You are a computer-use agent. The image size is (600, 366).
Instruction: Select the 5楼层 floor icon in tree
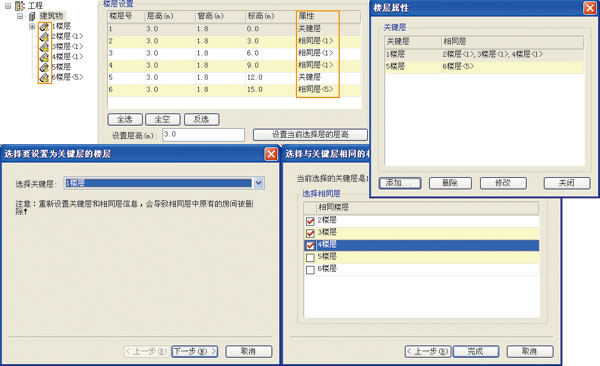pyautogui.click(x=44, y=67)
